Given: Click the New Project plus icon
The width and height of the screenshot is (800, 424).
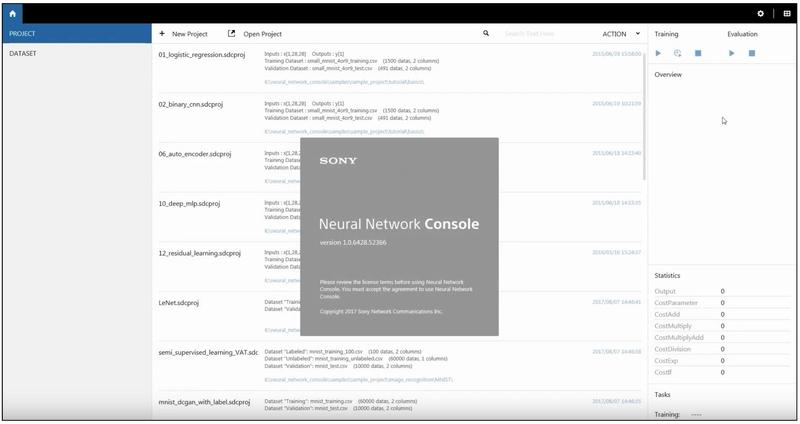Looking at the screenshot, I should (162, 34).
